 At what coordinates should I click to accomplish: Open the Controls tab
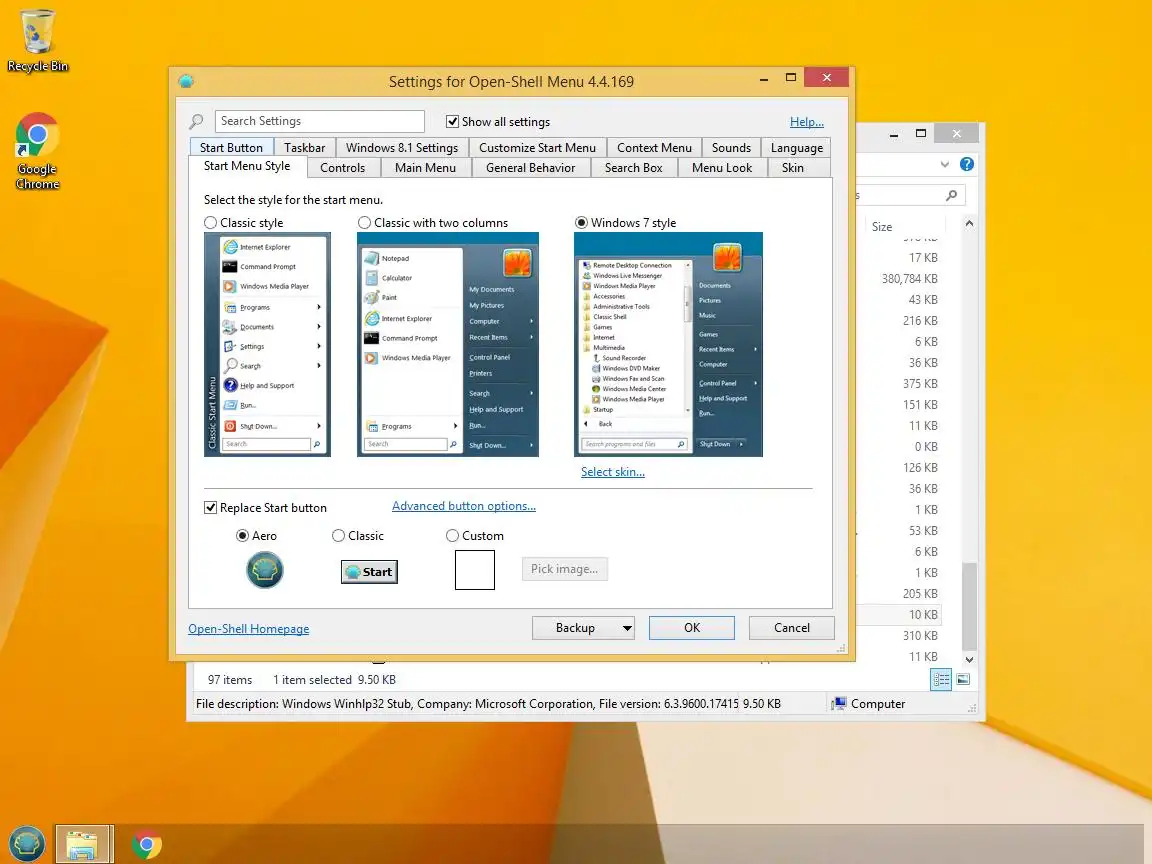click(342, 168)
